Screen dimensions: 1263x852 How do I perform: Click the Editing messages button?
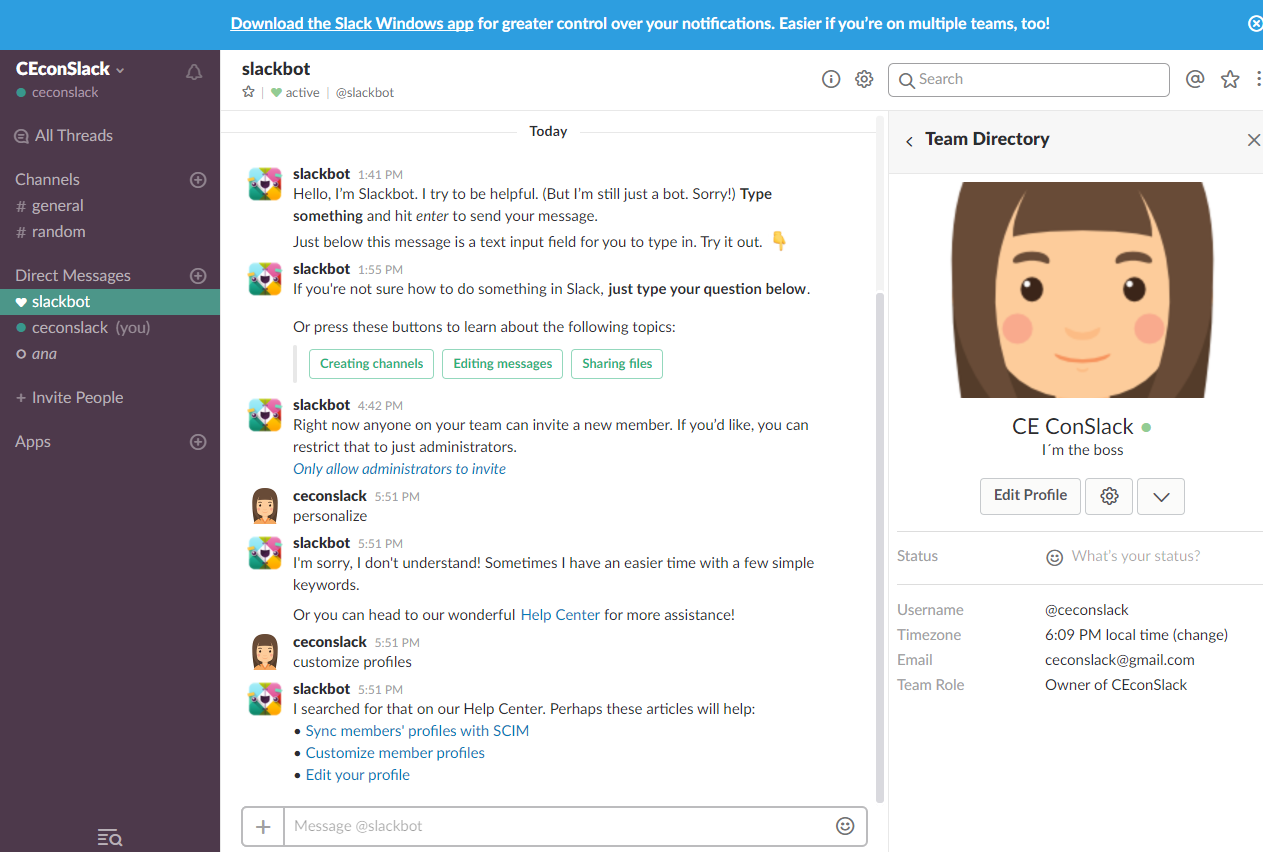(x=503, y=364)
